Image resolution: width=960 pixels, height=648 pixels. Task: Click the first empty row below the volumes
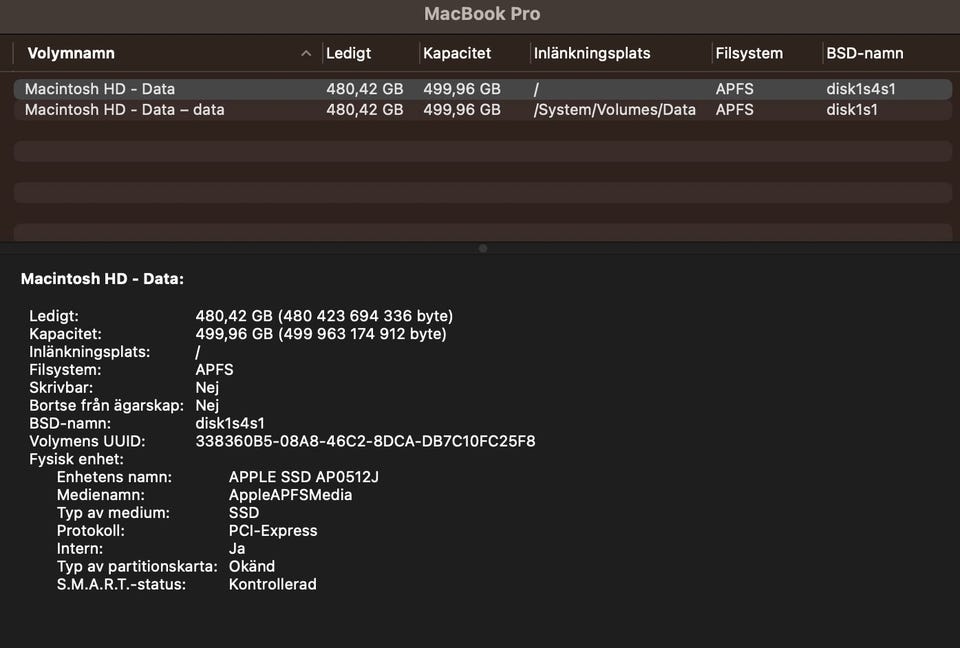tap(482, 151)
